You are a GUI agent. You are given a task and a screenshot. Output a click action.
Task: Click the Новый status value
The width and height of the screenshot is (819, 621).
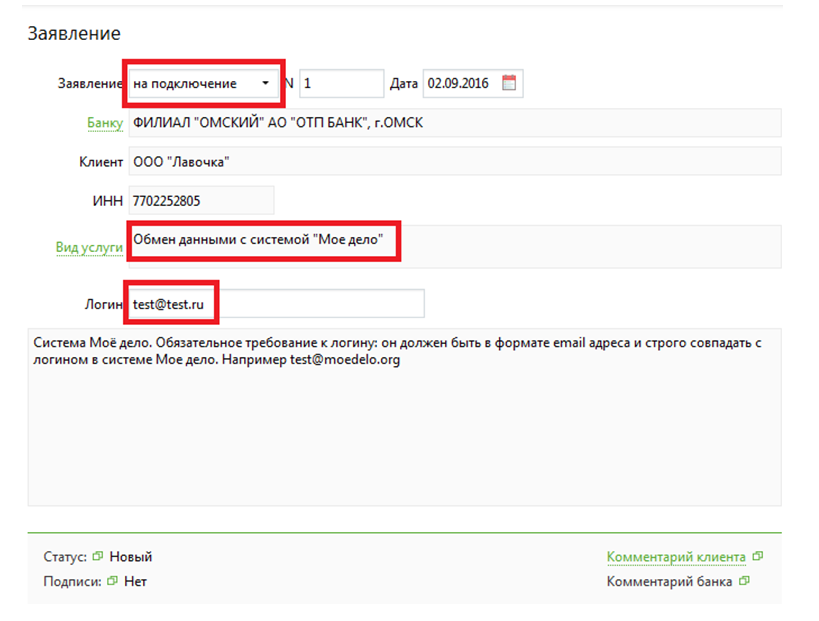point(131,557)
